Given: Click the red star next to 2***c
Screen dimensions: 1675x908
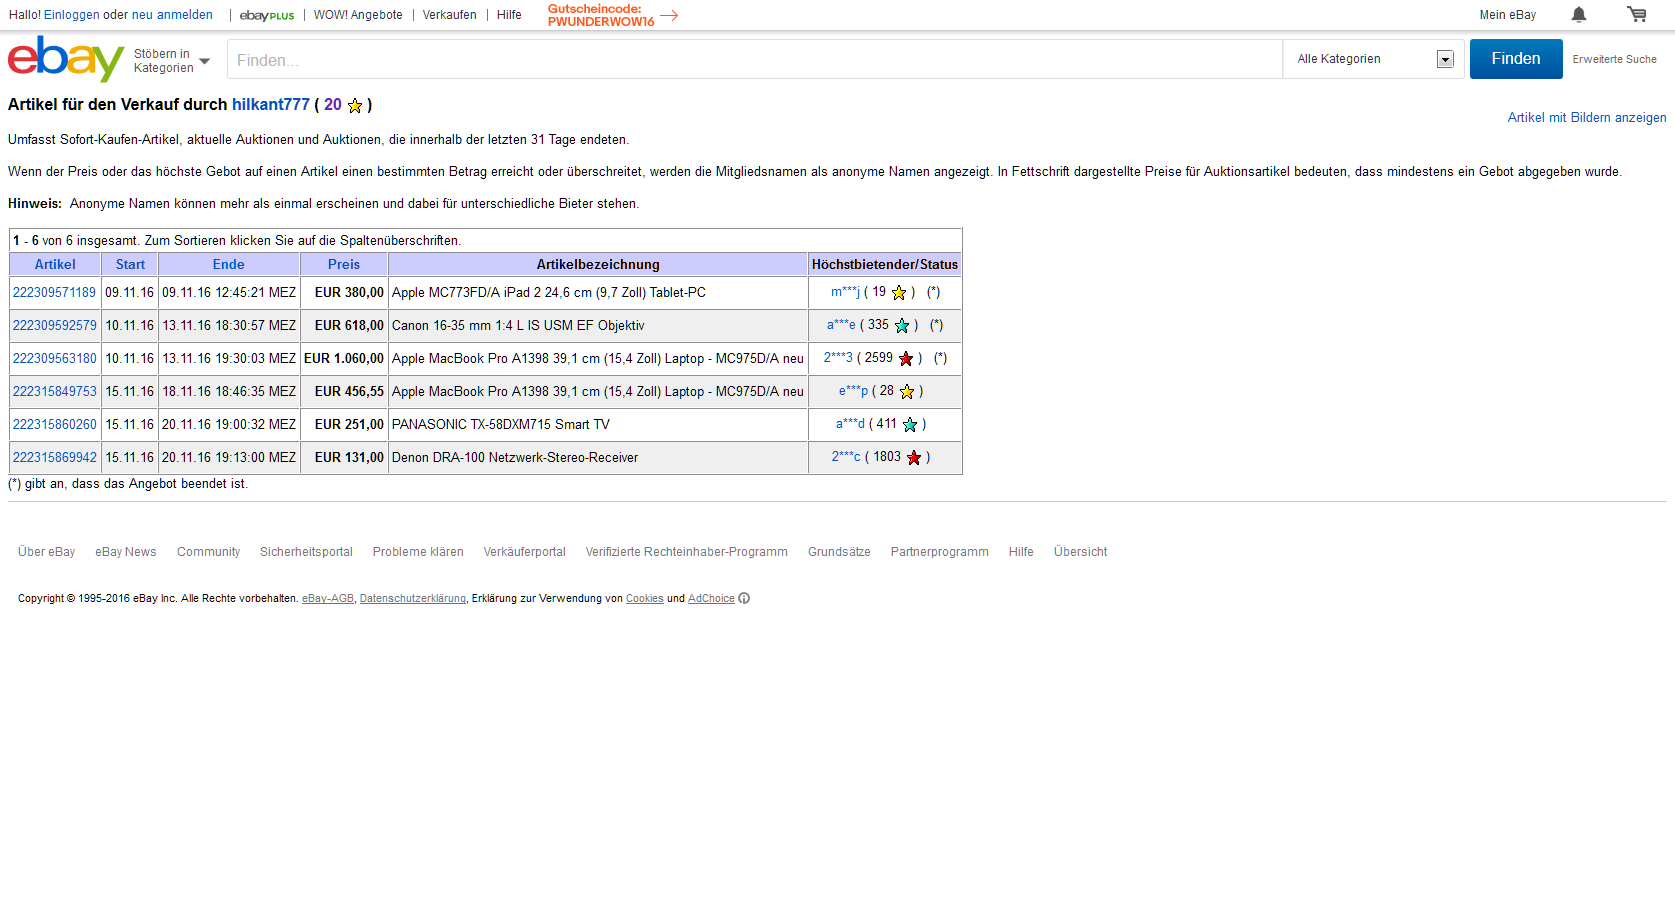Looking at the screenshot, I should click(x=914, y=458).
